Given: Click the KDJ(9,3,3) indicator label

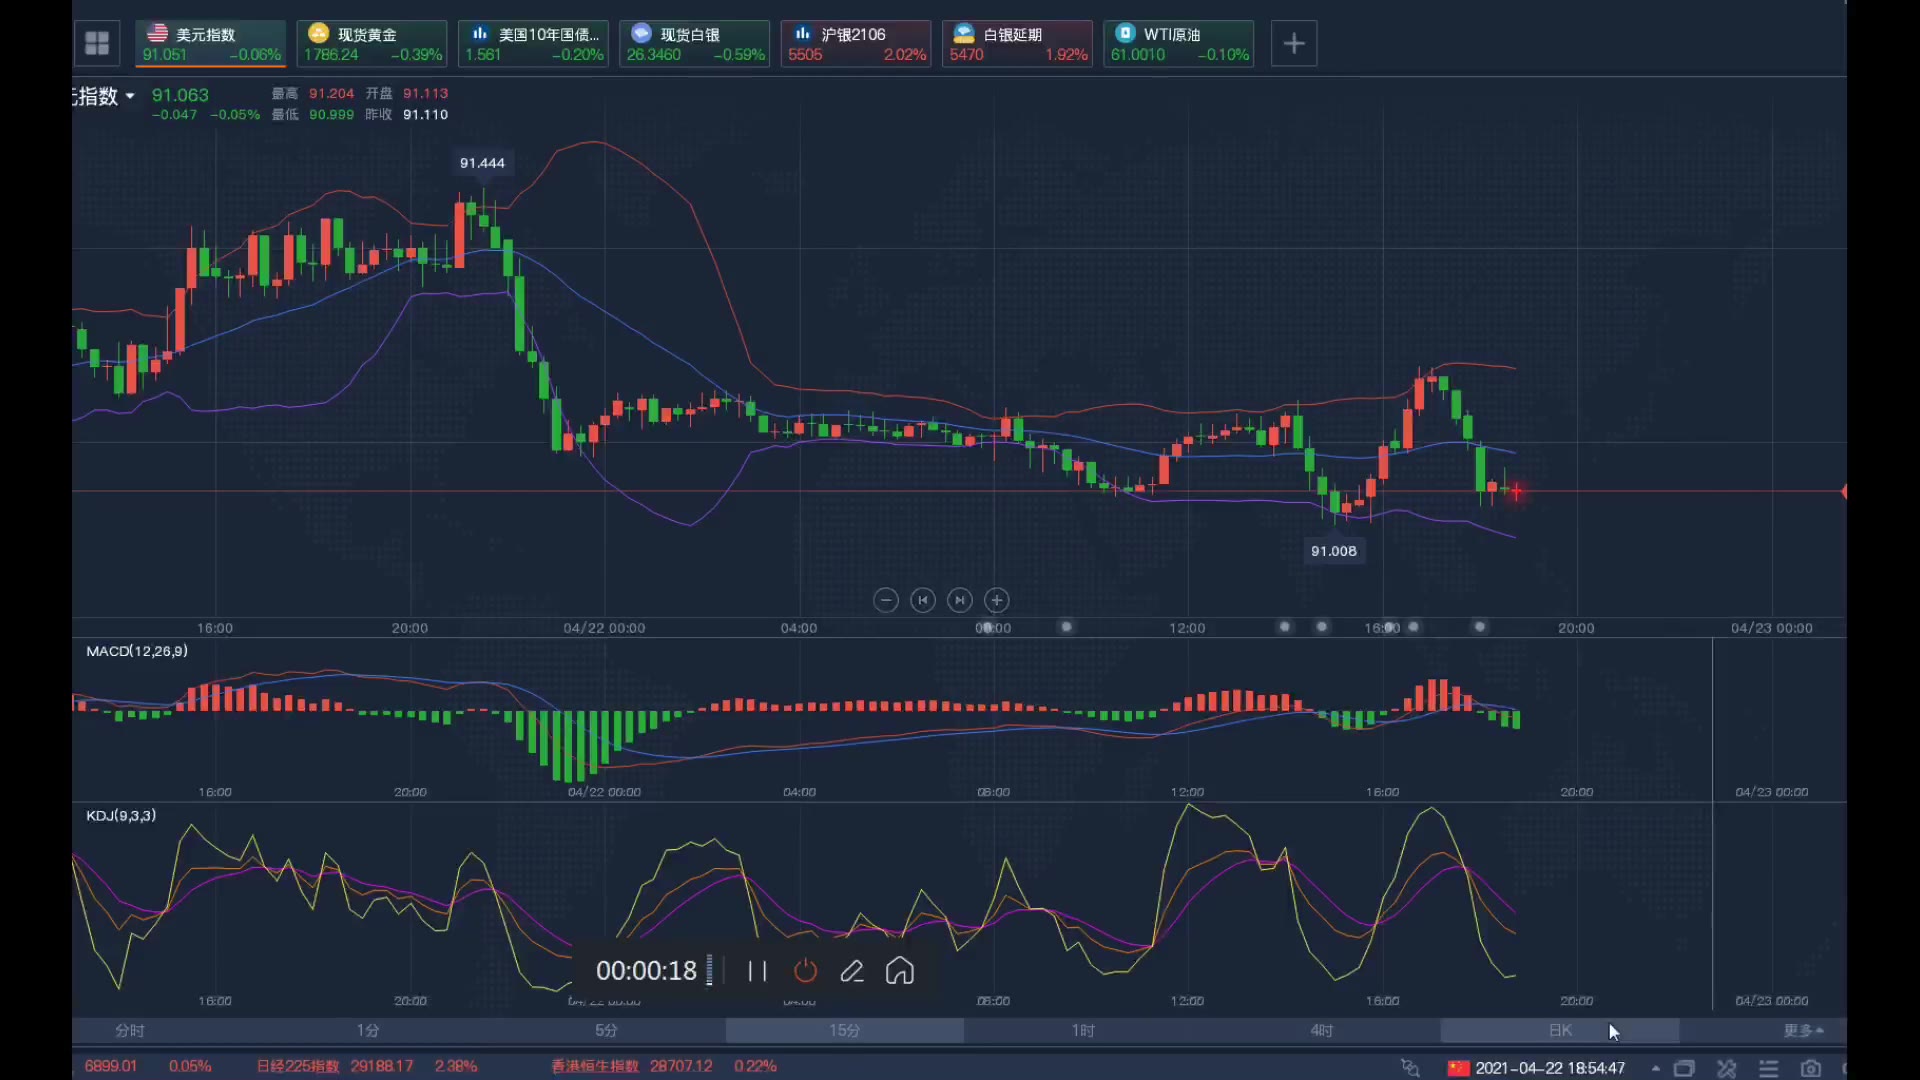Looking at the screenshot, I should click(121, 816).
